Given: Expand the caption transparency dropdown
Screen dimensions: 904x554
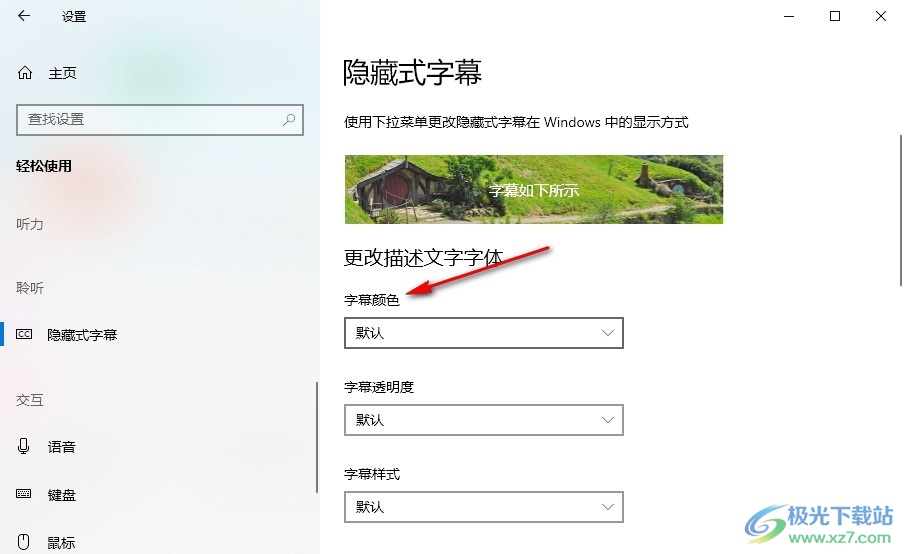Looking at the screenshot, I should [x=484, y=420].
